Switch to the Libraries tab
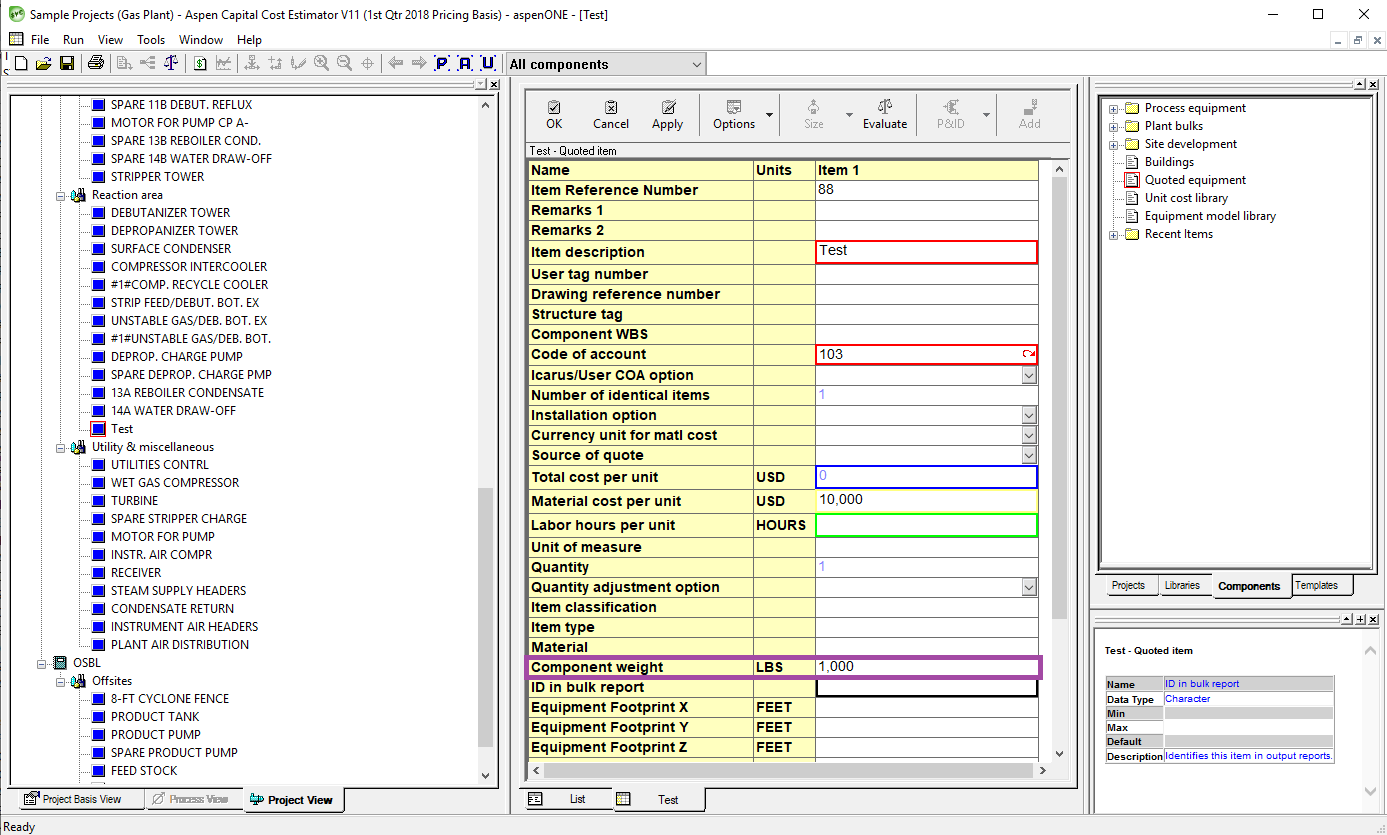The image size is (1387, 835). click(x=1182, y=586)
